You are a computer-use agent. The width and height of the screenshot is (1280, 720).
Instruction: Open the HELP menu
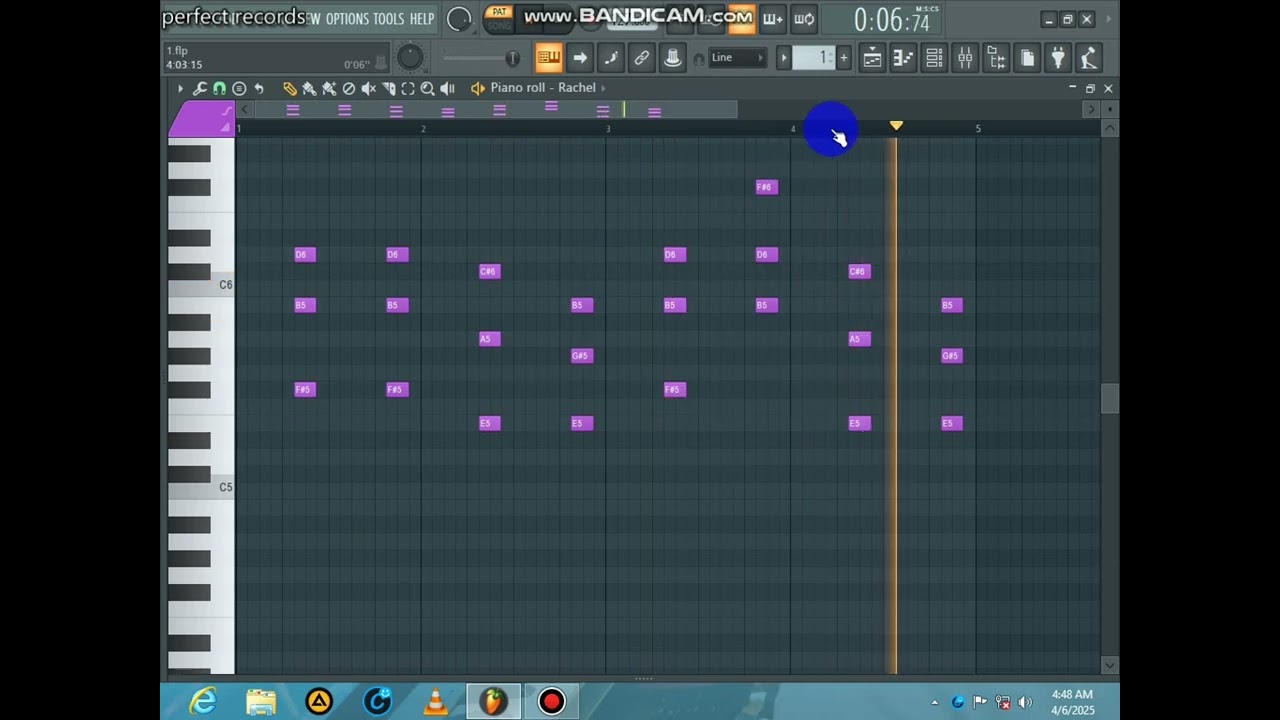coord(422,19)
